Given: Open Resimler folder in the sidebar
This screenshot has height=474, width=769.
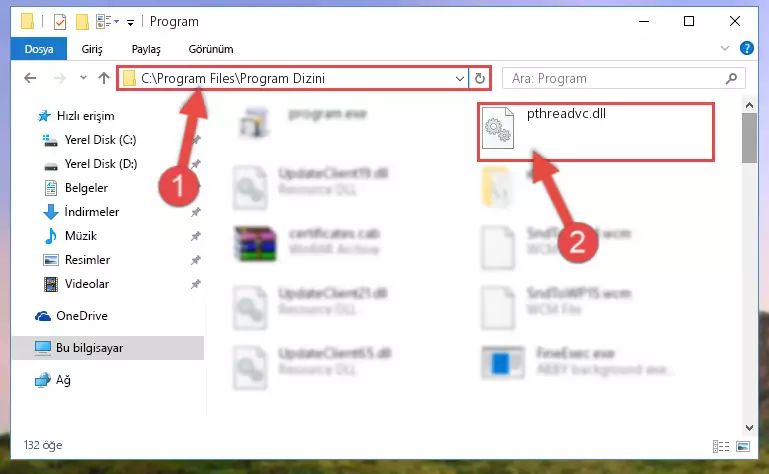Looking at the screenshot, I should (x=87, y=260).
